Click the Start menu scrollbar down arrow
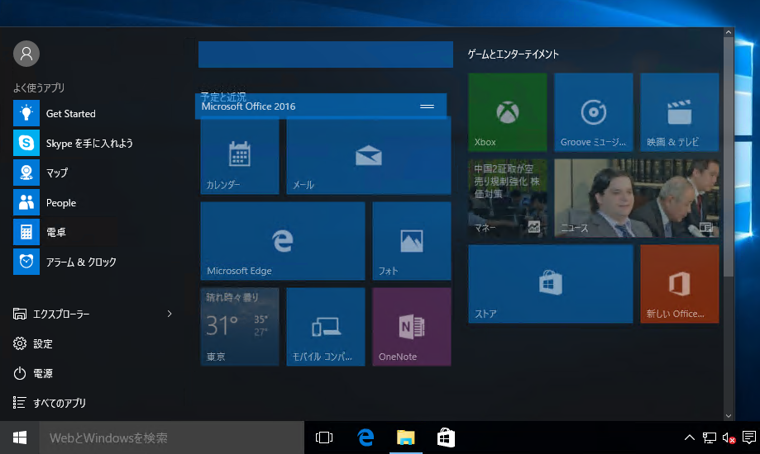760x454 pixels. (728, 416)
